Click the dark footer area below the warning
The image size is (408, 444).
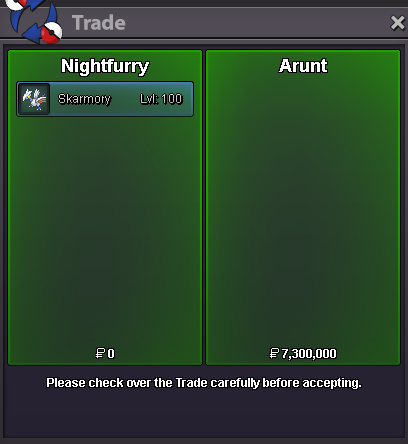204,415
